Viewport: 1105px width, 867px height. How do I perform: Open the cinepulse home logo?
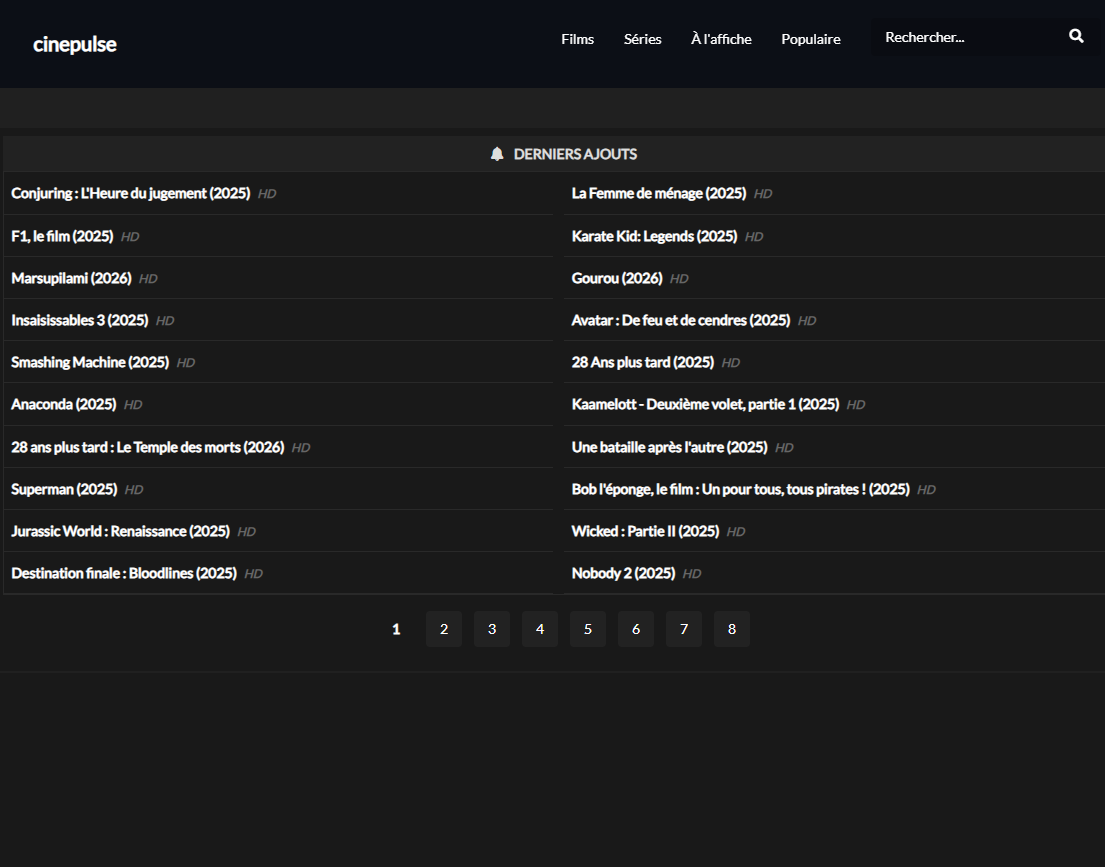click(x=75, y=44)
